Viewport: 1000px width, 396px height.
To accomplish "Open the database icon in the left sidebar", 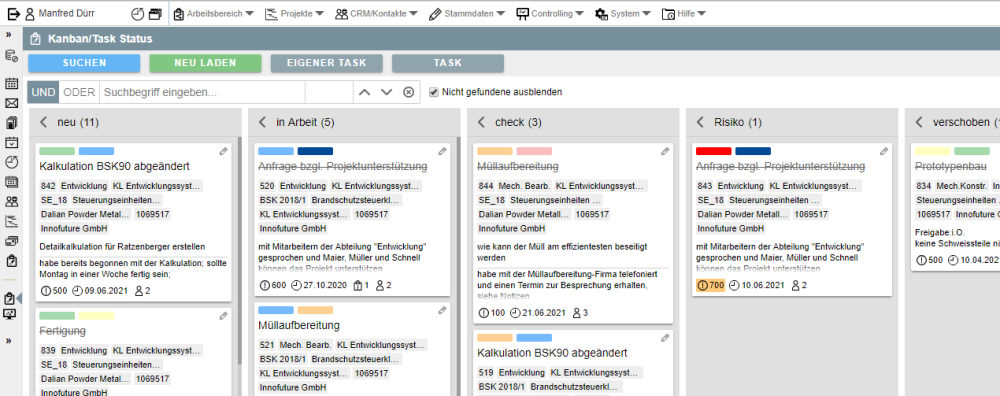I will [11, 56].
